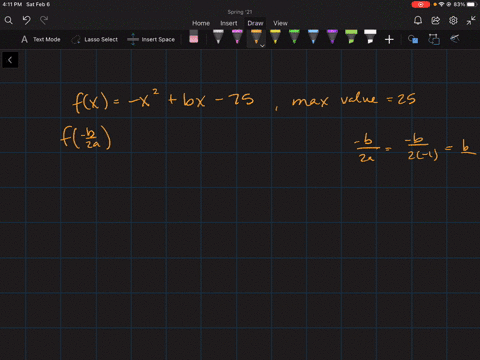Pick the yellow pen
Screen dimensions: 480x360
tap(275, 37)
